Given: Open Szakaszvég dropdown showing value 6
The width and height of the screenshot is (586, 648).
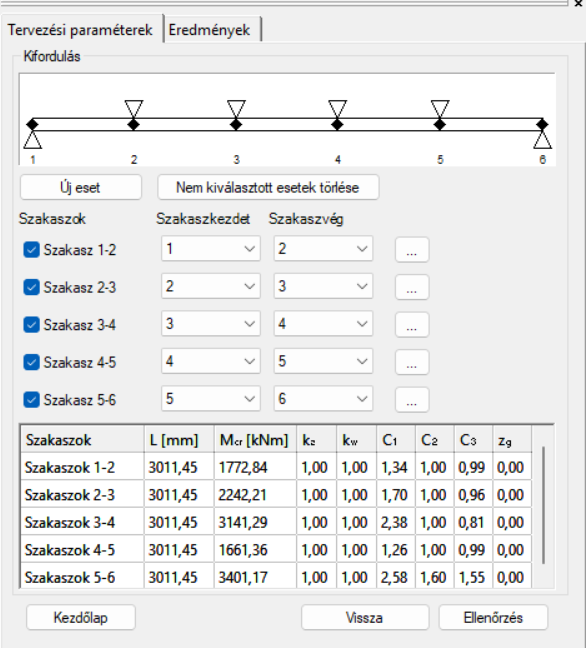Looking at the screenshot, I should pos(323,399).
